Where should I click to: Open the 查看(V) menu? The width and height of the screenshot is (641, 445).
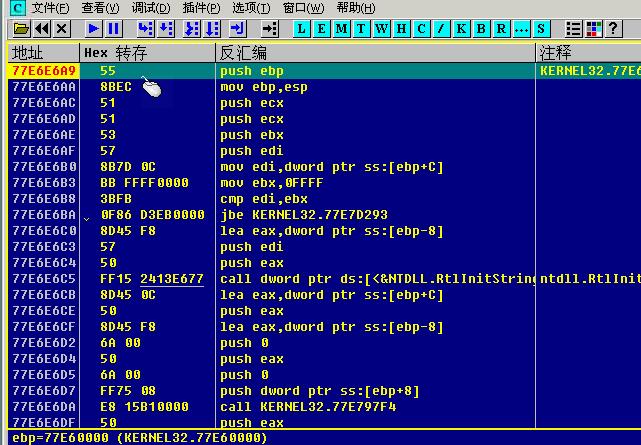101,8
